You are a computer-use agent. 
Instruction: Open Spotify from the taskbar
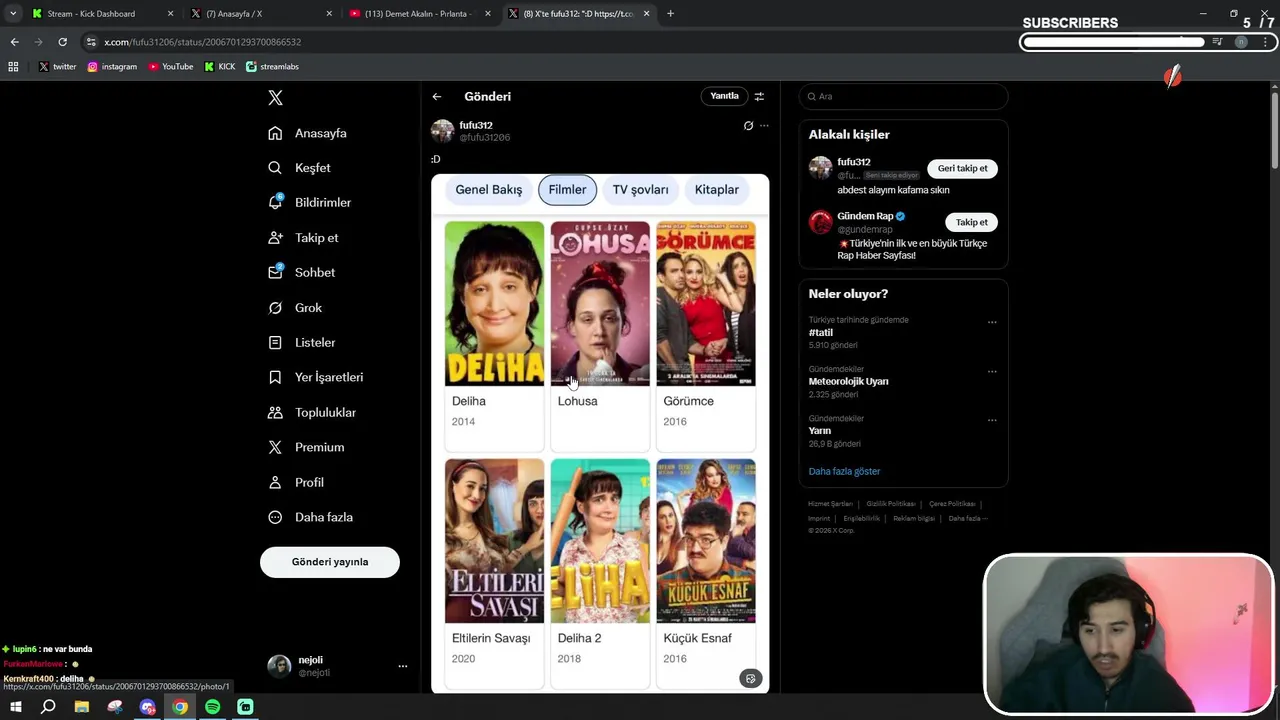[213, 707]
